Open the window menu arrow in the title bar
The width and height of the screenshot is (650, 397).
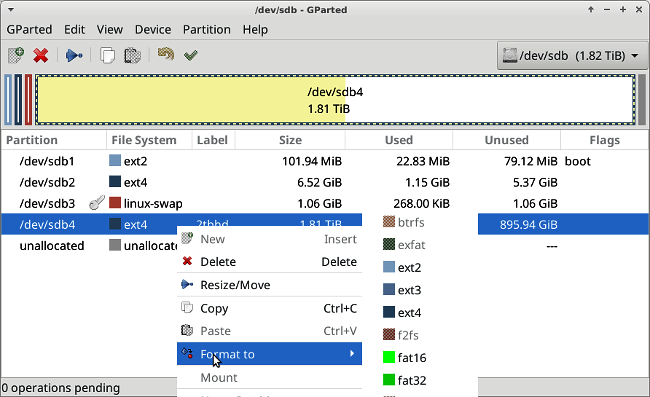click(x=11, y=9)
